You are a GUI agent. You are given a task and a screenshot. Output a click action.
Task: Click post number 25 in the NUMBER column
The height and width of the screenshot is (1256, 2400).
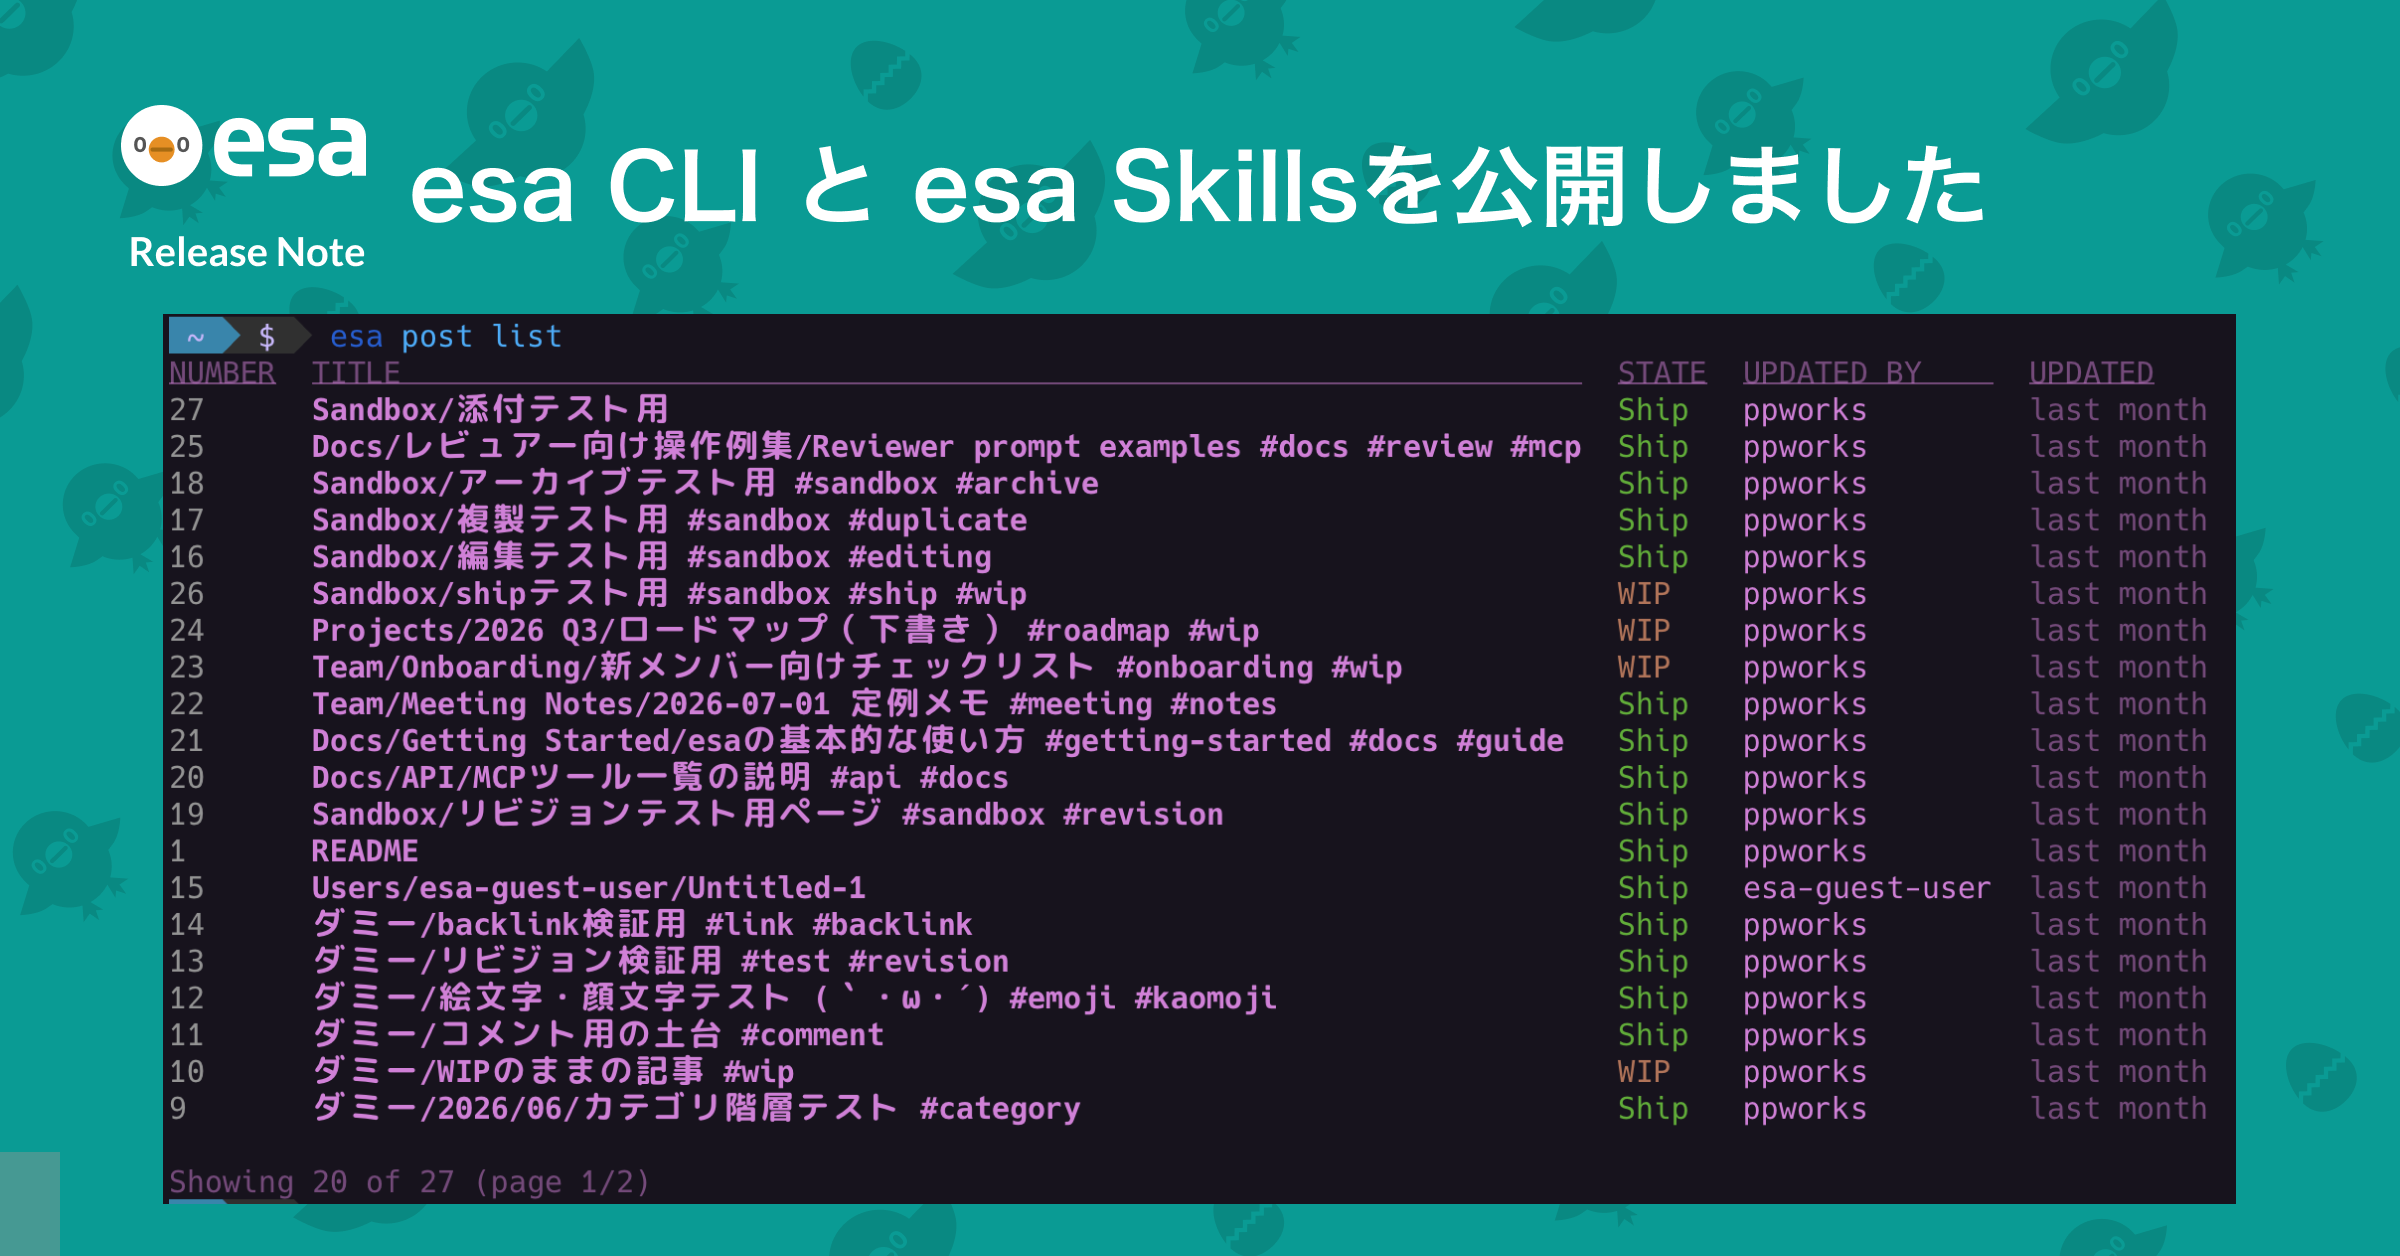[187, 447]
